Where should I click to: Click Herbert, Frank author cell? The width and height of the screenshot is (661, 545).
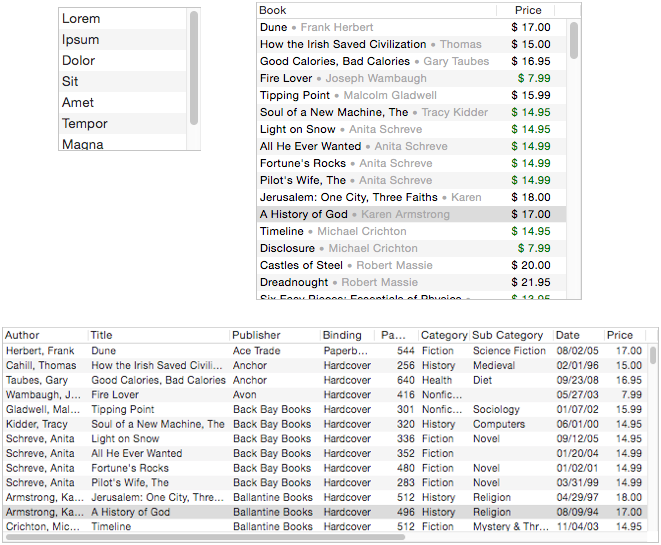[x=40, y=351]
